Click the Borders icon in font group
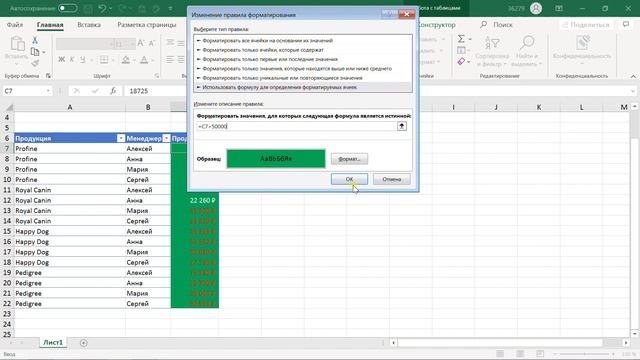This screenshot has width=640, height=360. pyautogui.click(x=104, y=60)
